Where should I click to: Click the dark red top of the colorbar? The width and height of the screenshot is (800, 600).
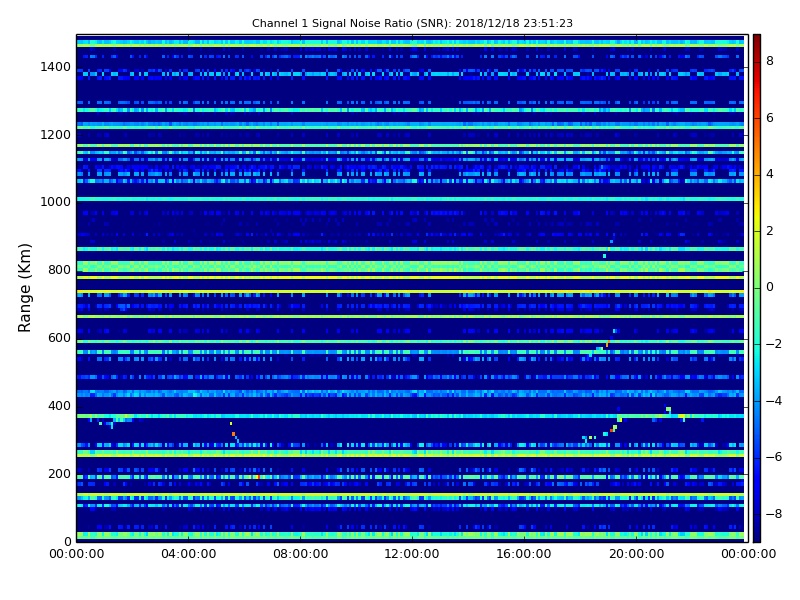pyautogui.click(x=757, y=43)
